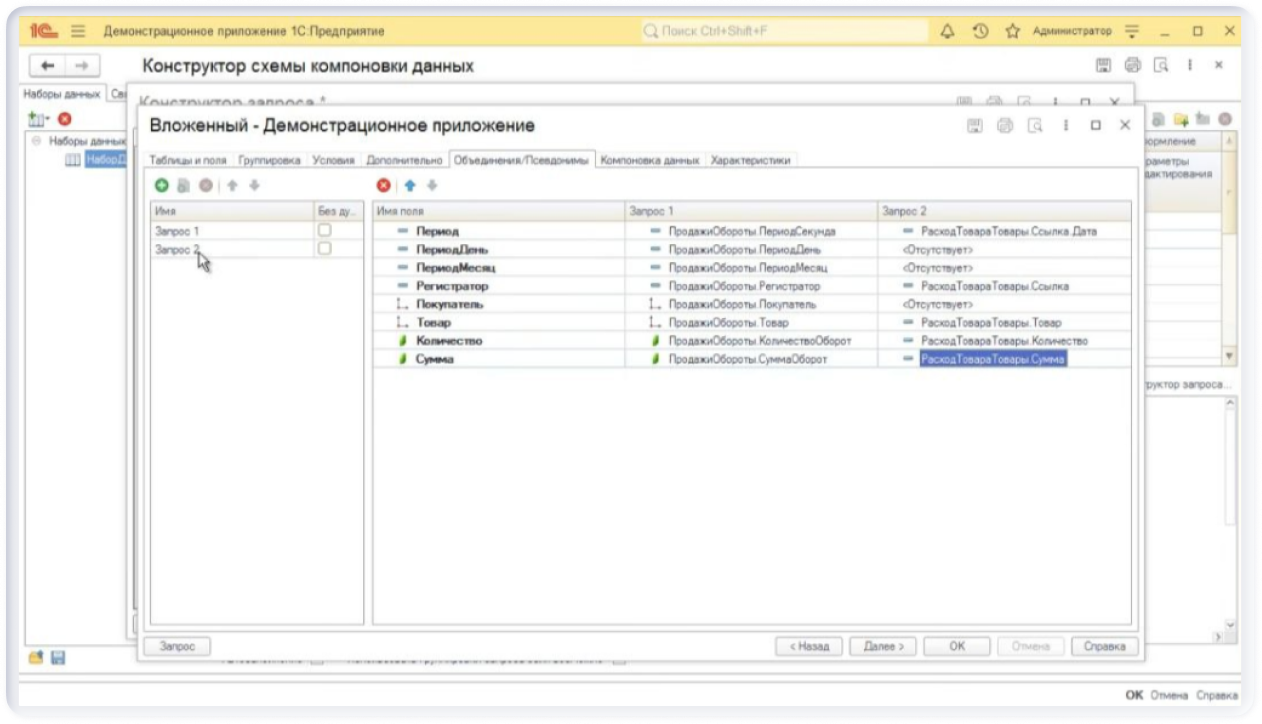This screenshot has width=1262, height=724.
Task: Open the 1C main hamburger menu
Action: (x=78, y=31)
